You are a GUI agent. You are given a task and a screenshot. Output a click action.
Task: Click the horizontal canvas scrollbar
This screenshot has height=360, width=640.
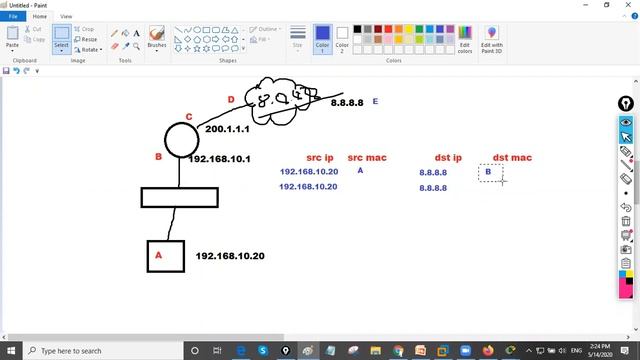pos(145,337)
